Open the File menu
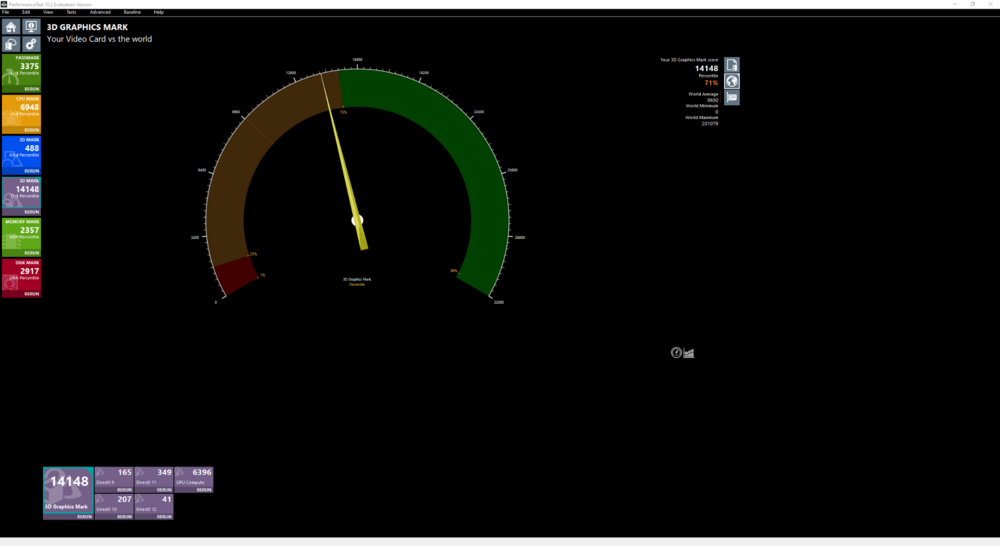The width and height of the screenshot is (1000, 546). pyautogui.click(x=5, y=12)
